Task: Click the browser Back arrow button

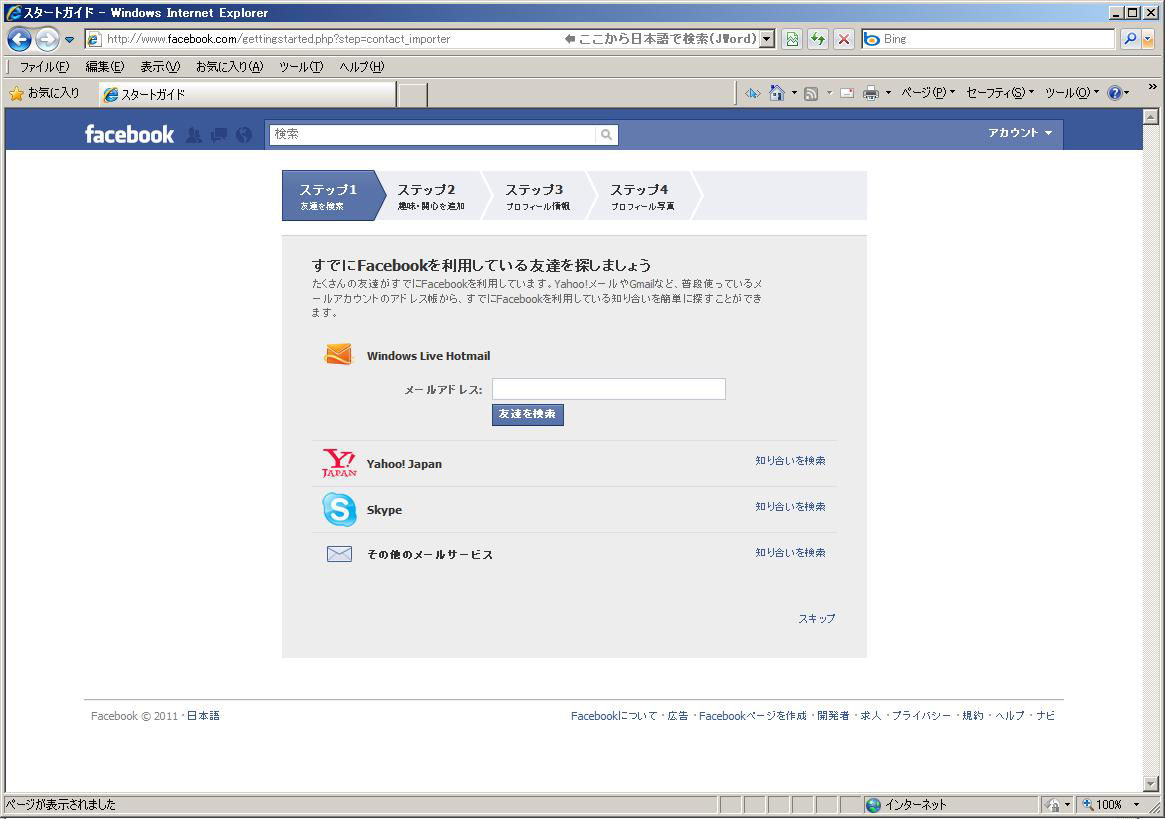Action: [x=20, y=39]
